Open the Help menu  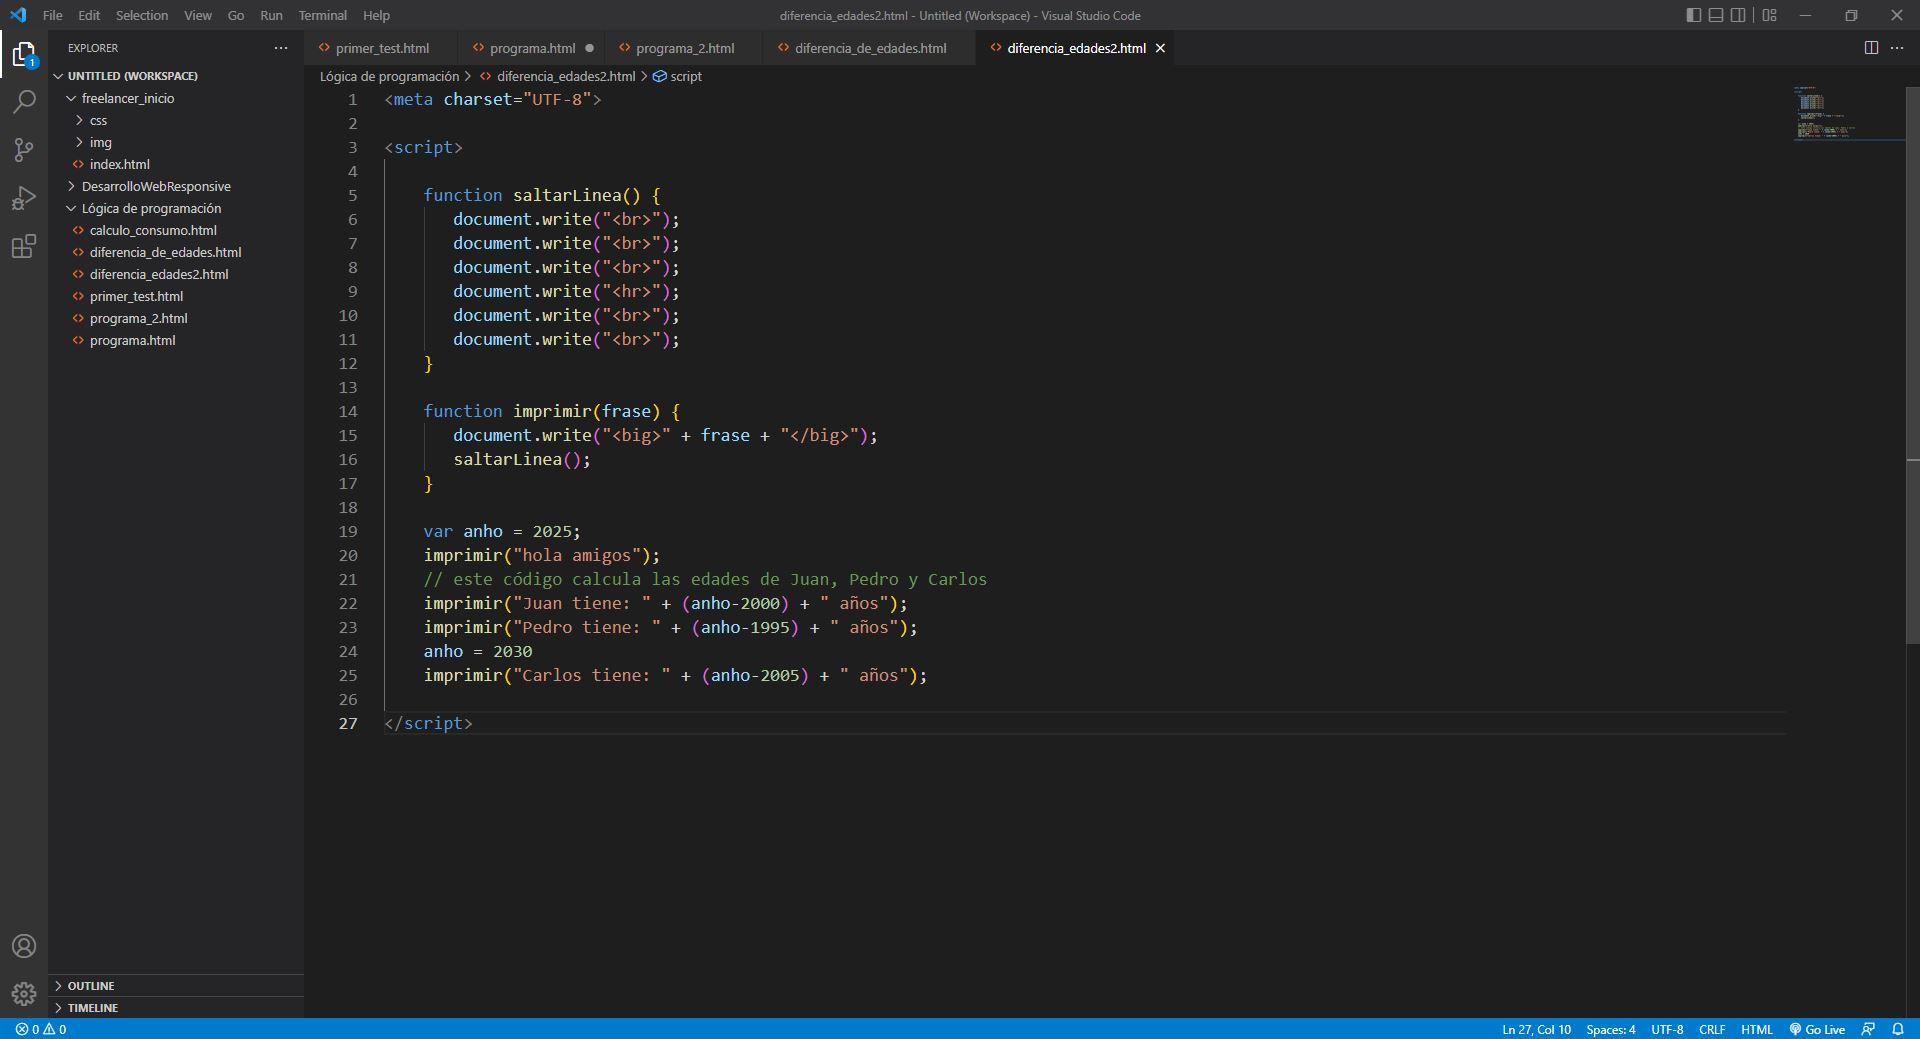point(376,15)
